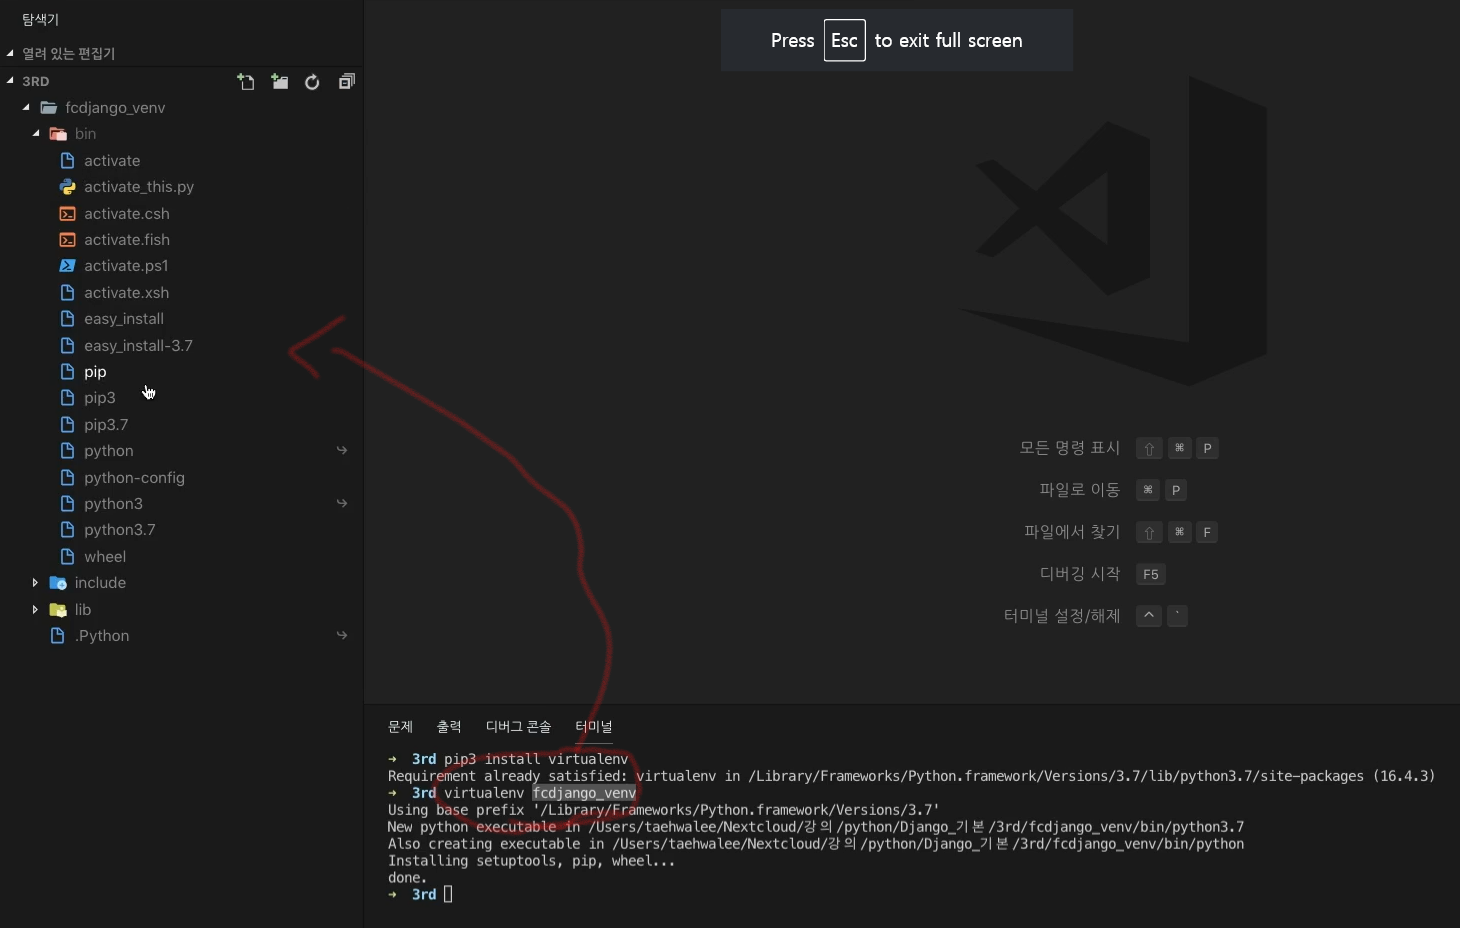Click the lib folder icon
Viewport: 1460px width, 928px height.
click(58, 610)
